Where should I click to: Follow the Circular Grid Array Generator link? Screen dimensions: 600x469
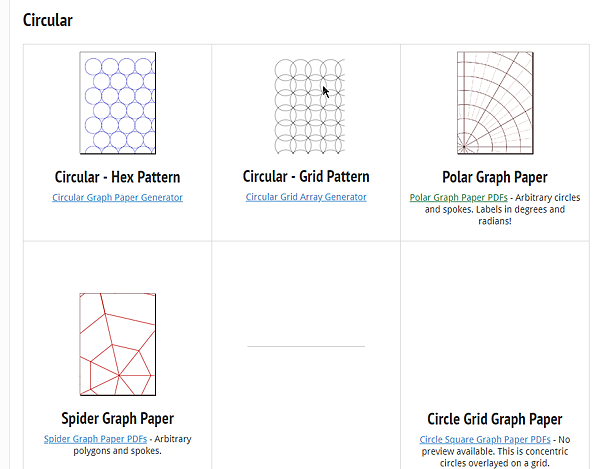click(x=306, y=197)
